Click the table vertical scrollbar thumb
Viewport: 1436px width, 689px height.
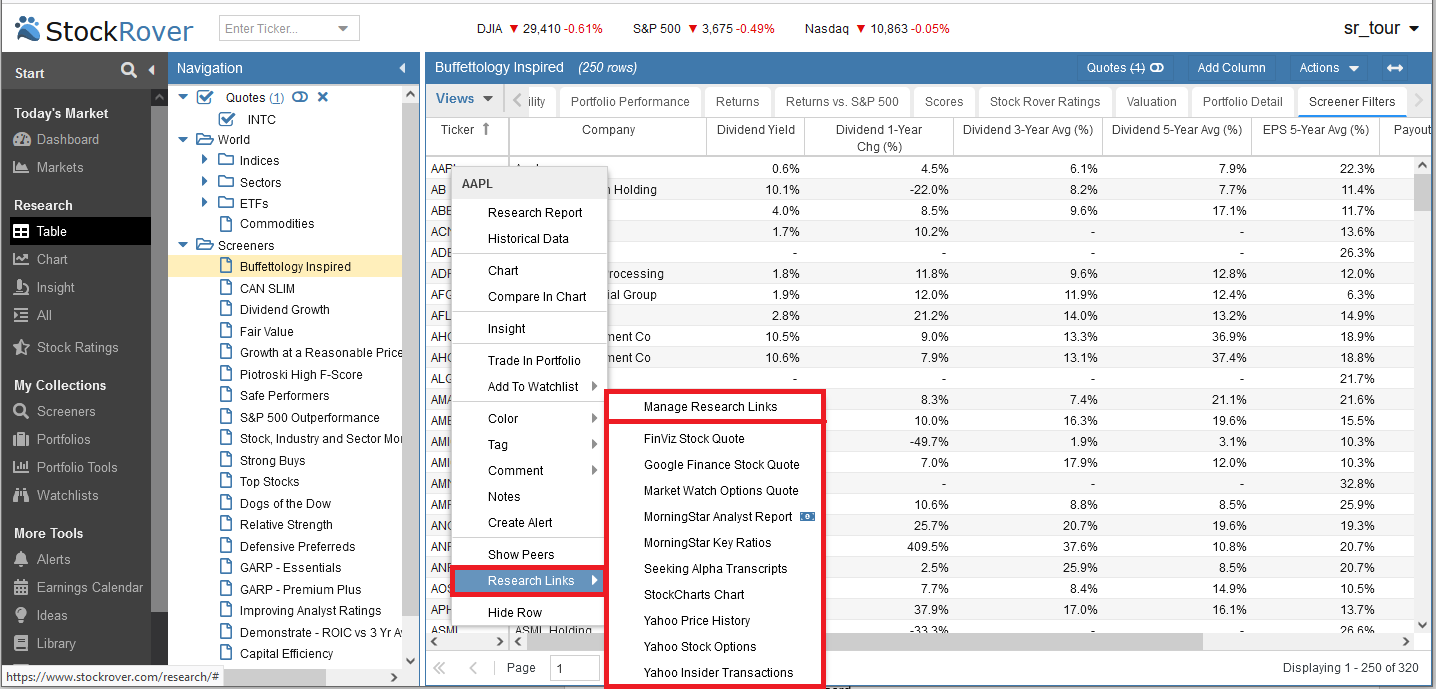pyautogui.click(x=1422, y=191)
